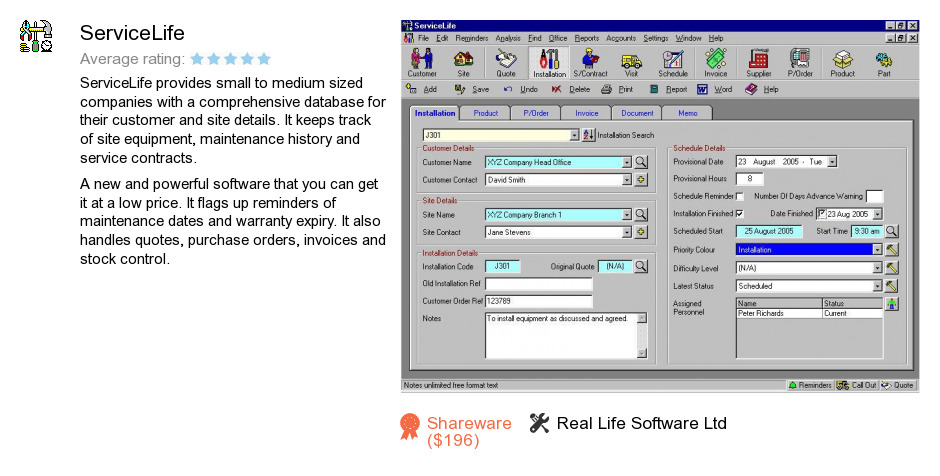The image size is (940, 476).
Task: Open the Date Finished dropdown arrow
Action: [877, 214]
